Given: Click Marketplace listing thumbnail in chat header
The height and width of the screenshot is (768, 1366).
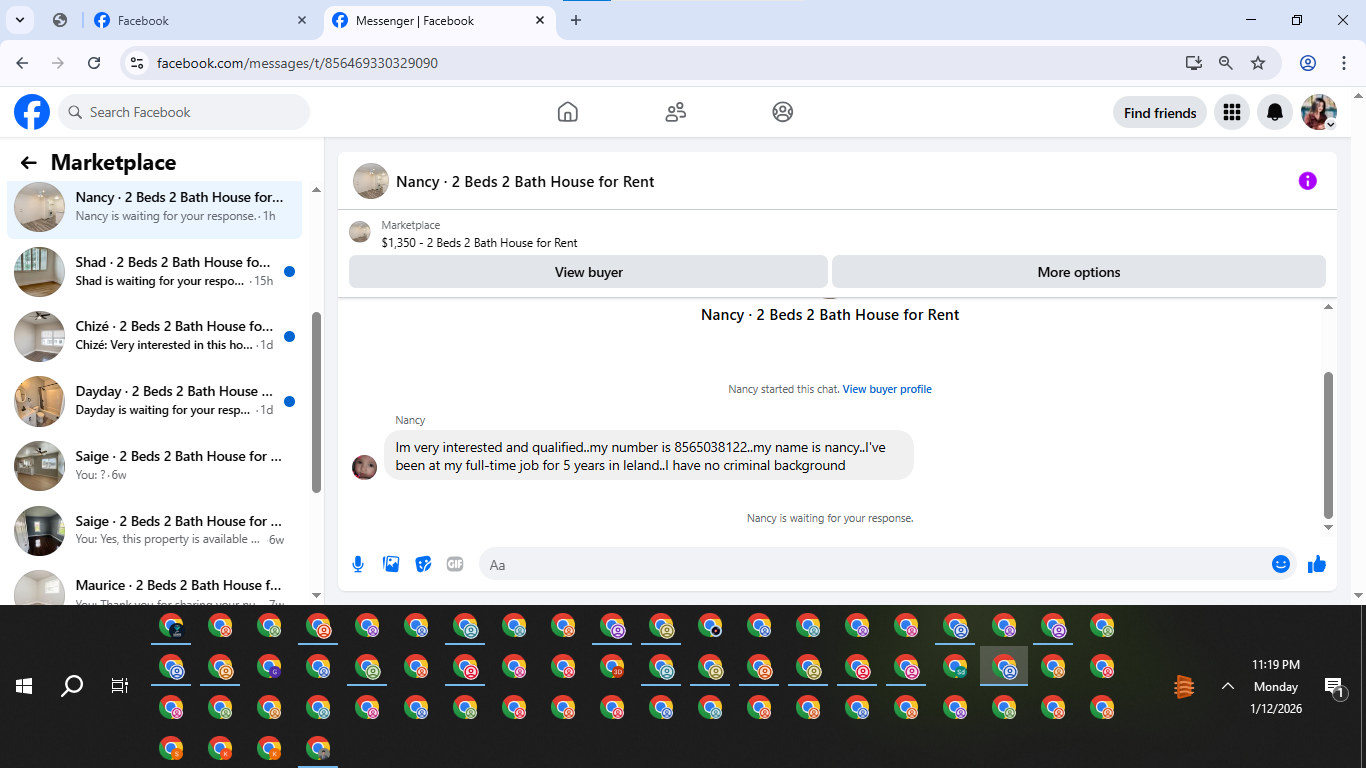Looking at the screenshot, I should tap(360, 232).
